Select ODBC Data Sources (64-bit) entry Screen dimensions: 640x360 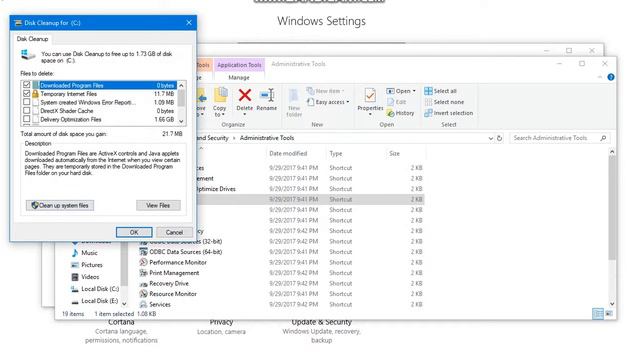point(186,252)
